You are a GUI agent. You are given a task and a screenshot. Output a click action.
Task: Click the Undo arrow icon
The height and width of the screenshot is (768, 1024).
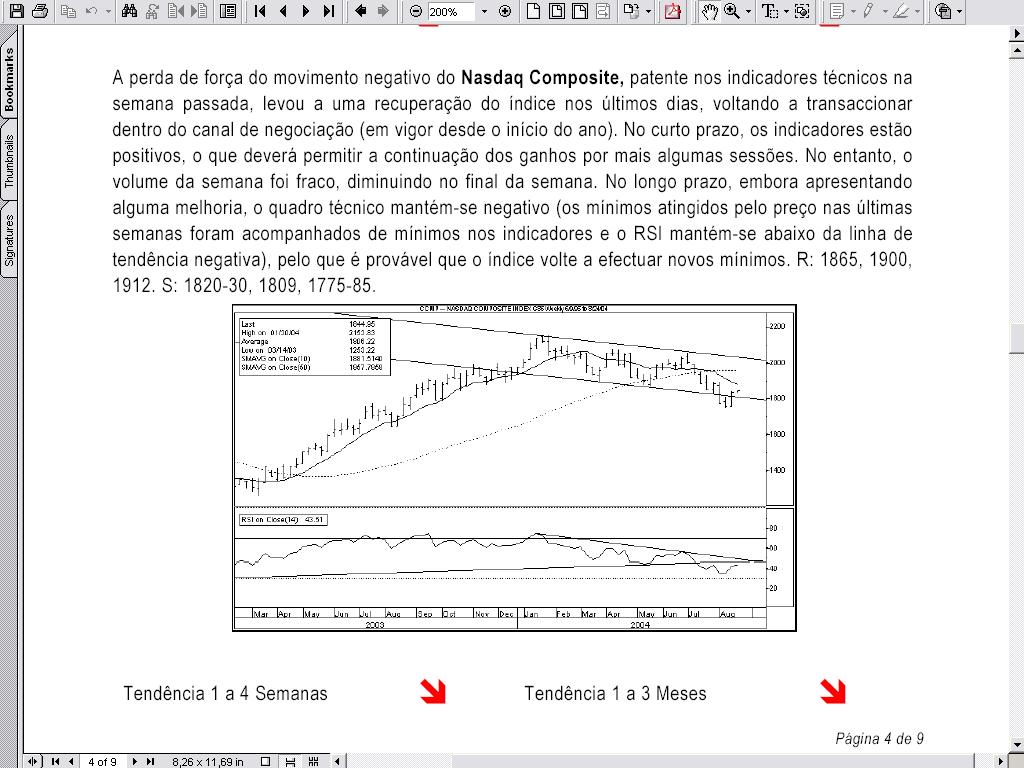tap(92, 10)
